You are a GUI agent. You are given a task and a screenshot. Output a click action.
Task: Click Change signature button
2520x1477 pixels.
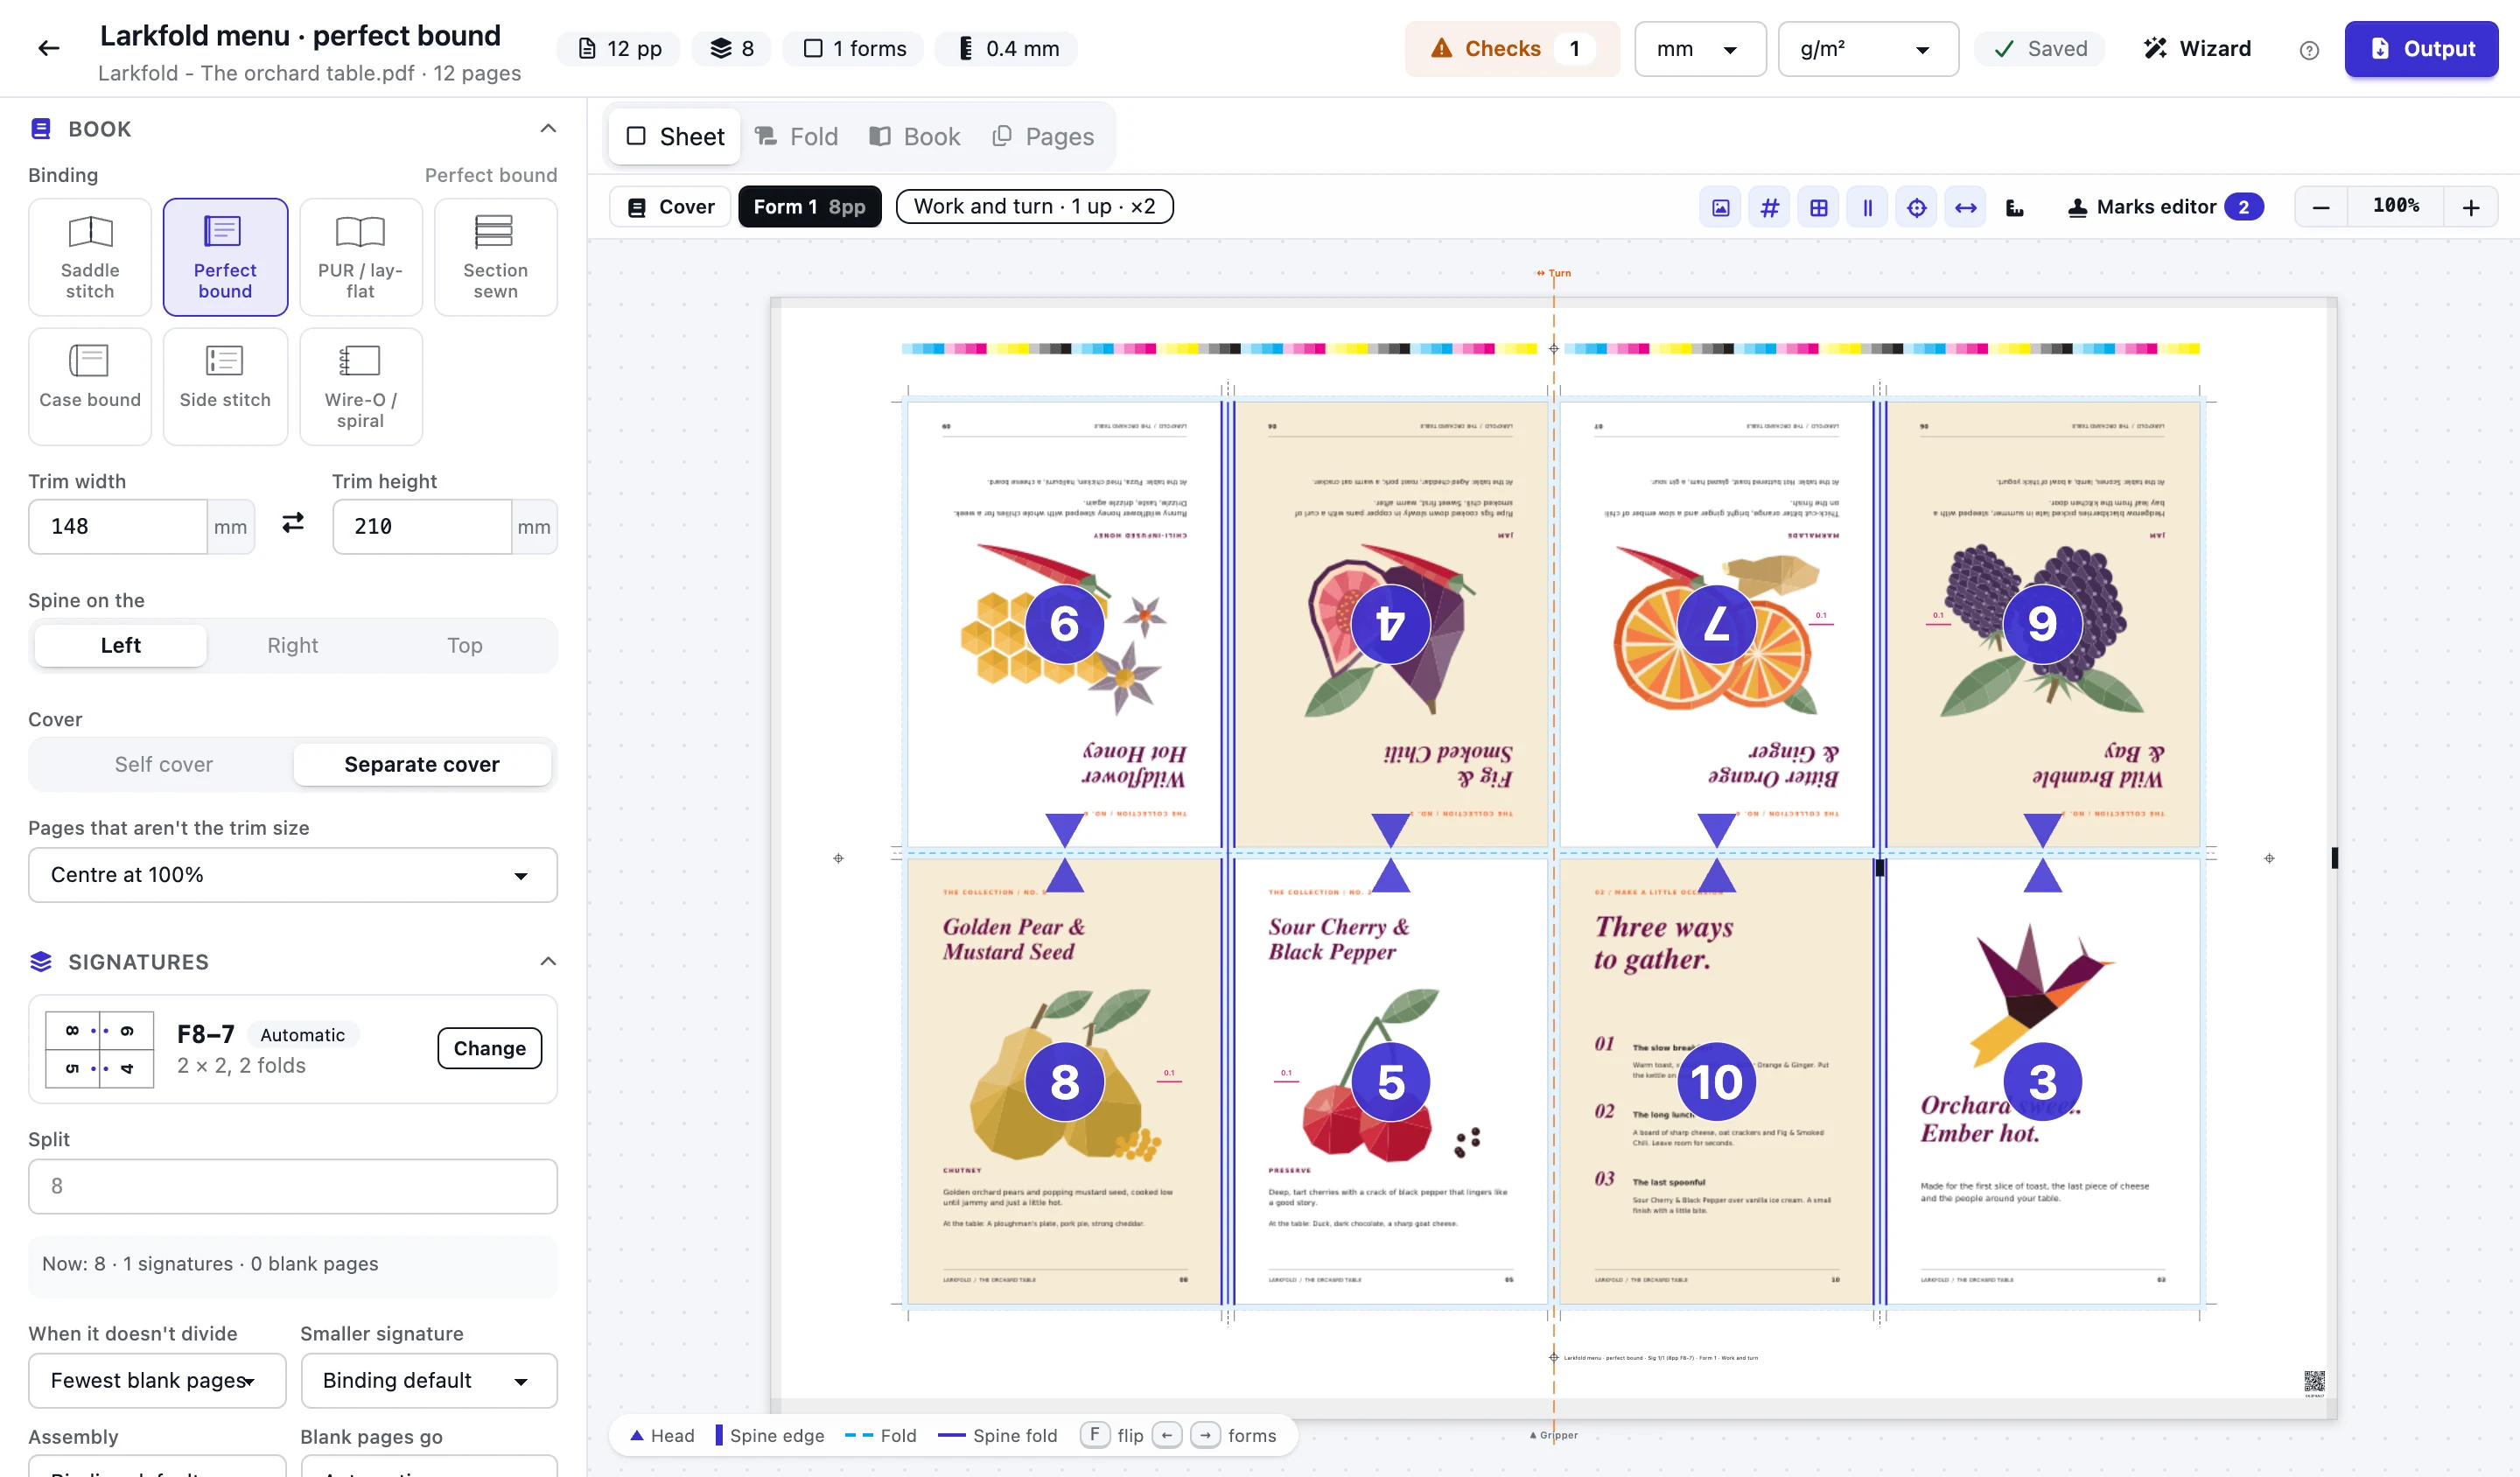[x=490, y=1048]
